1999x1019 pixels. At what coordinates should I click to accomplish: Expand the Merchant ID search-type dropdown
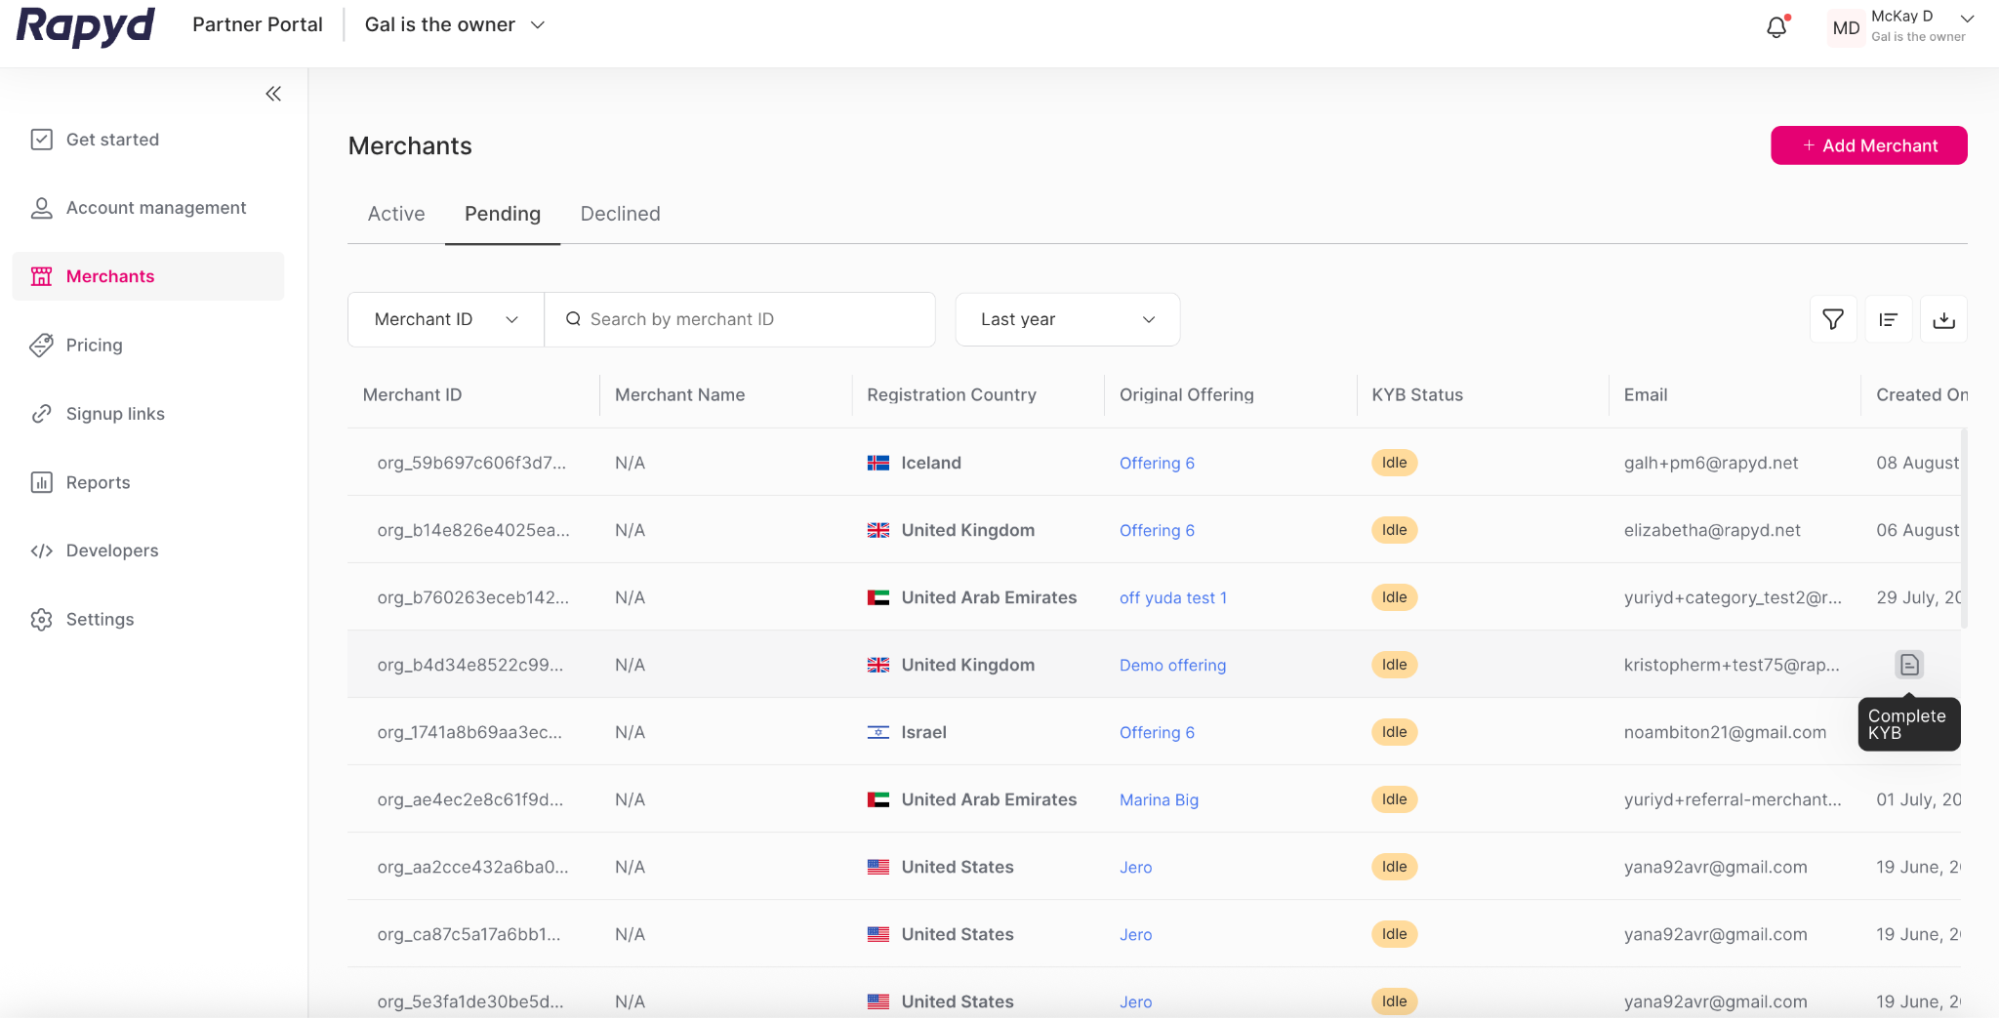pos(445,319)
